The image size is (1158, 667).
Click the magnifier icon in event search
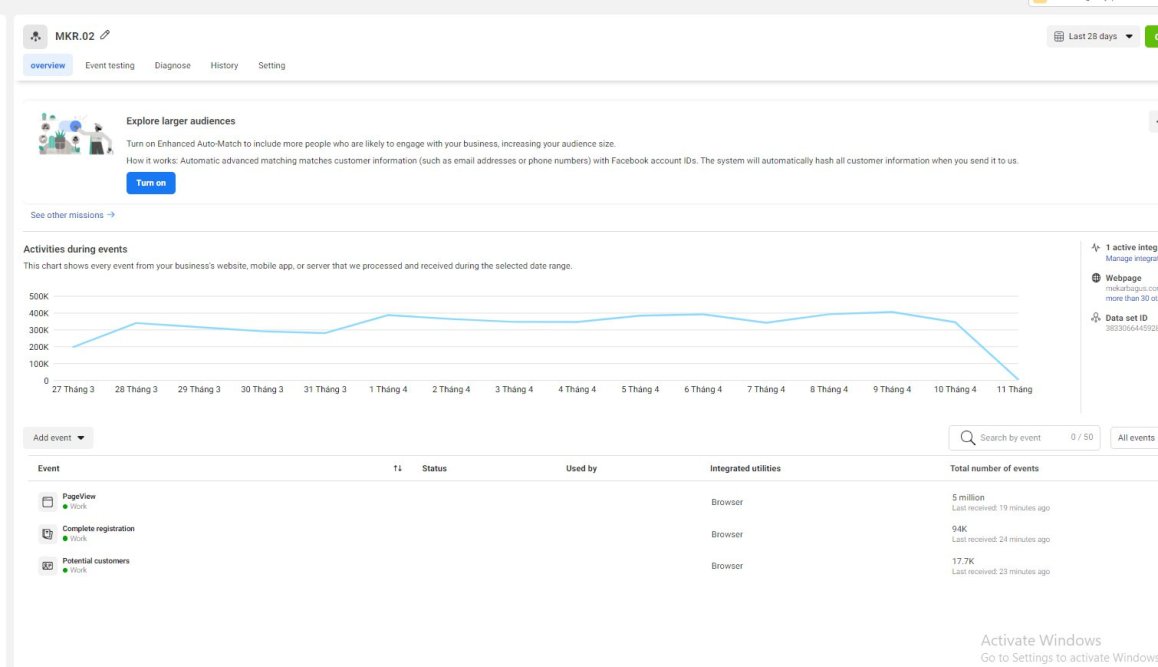[x=967, y=438]
